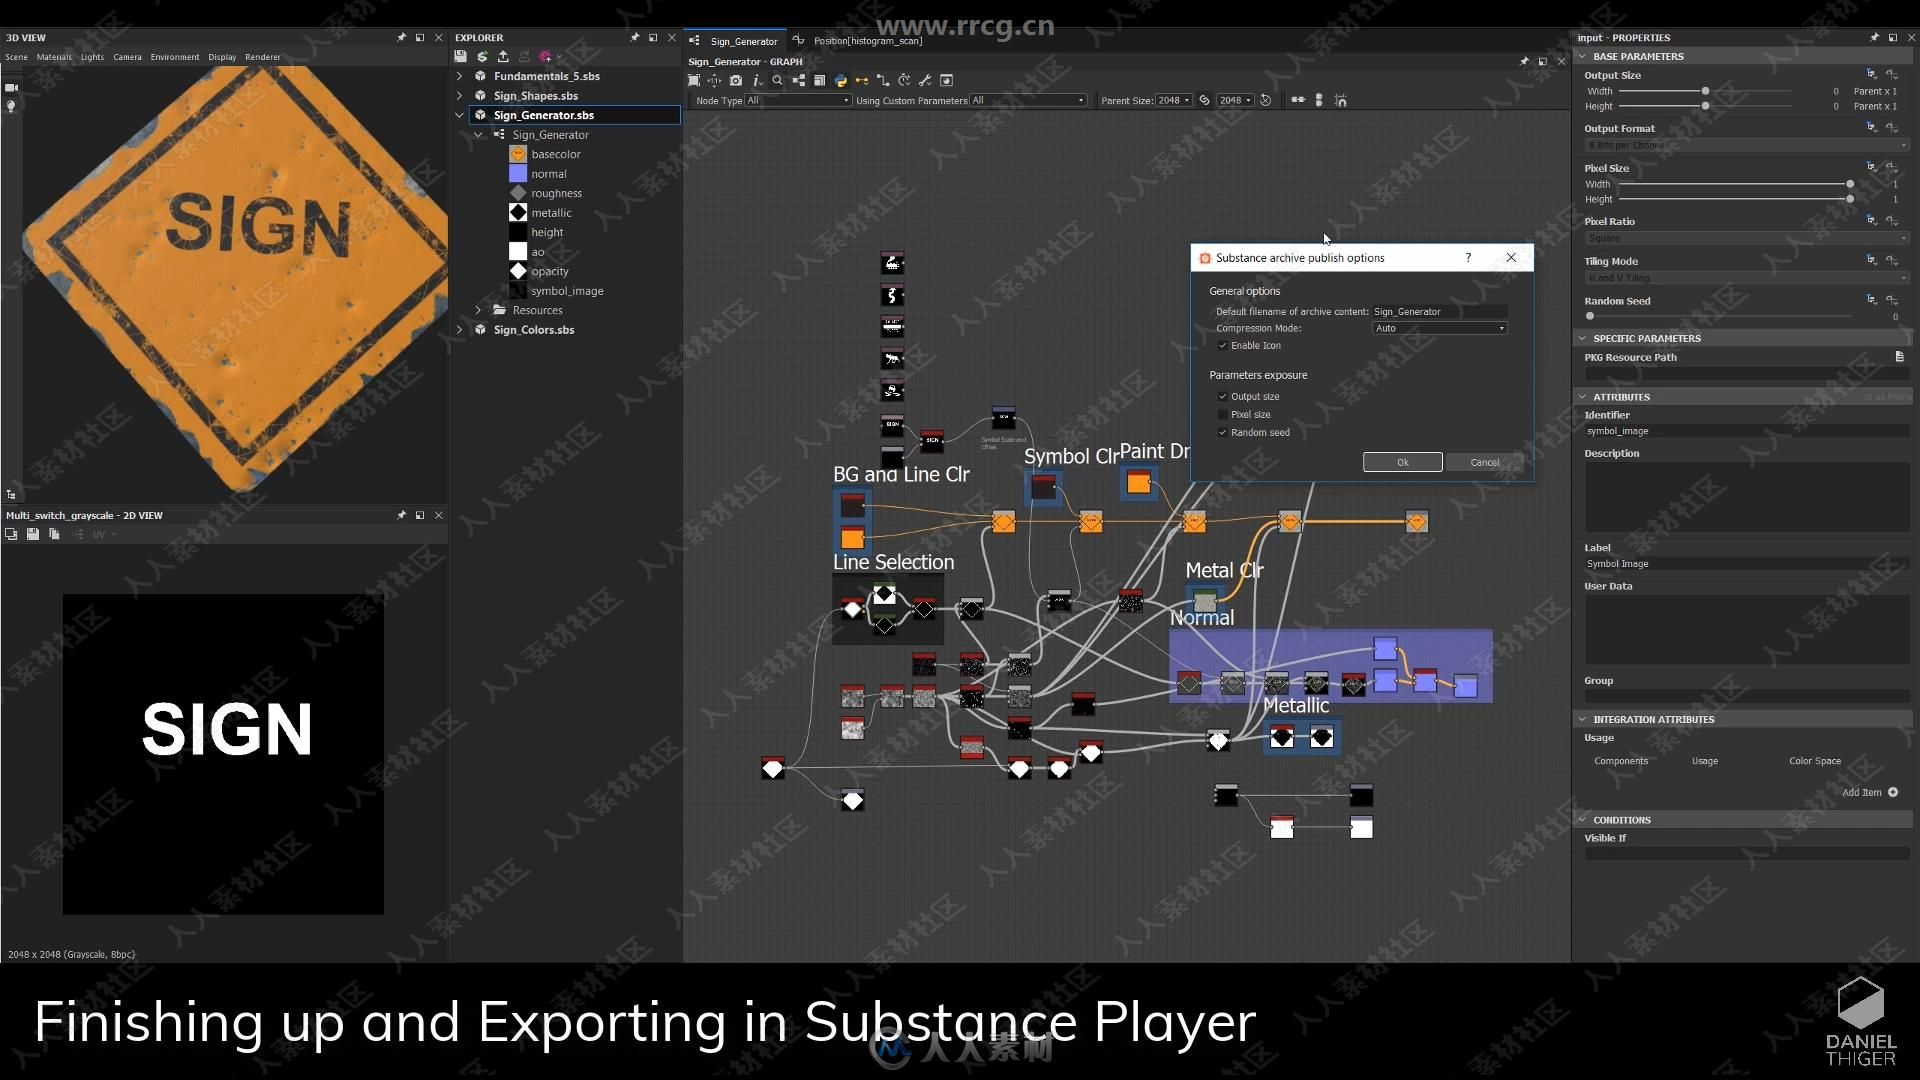The height and width of the screenshot is (1080, 1920).
Task: Click the save bitmap icon in 2D view toolbar
Action: point(33,534)
